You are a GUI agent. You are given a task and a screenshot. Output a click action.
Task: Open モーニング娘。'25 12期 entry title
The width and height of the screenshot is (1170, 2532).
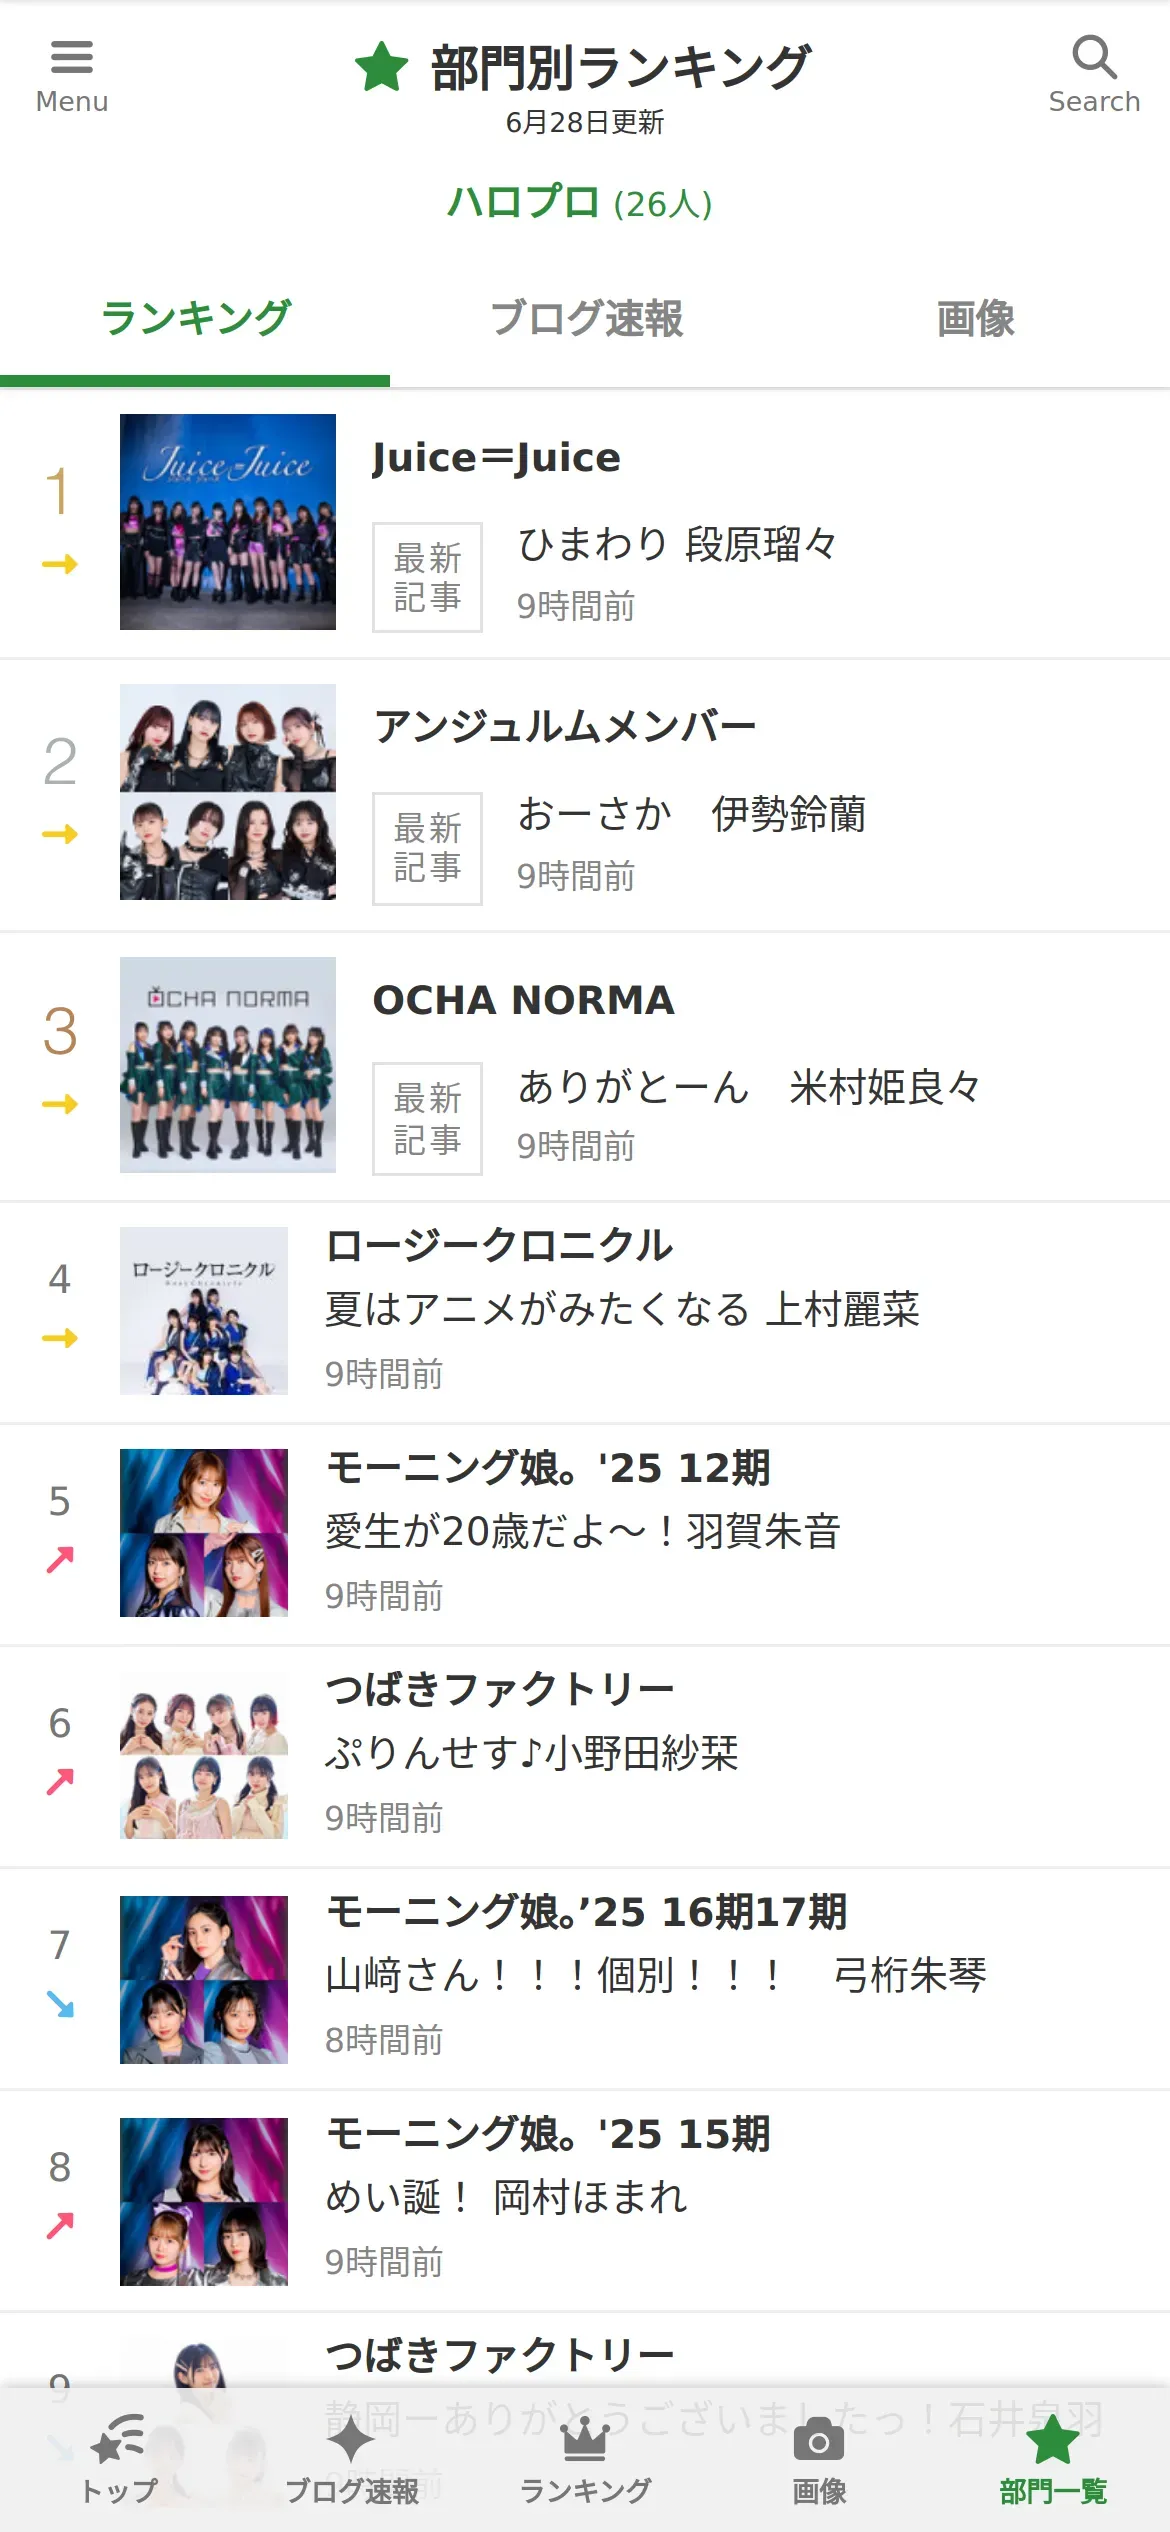pos(548,1468)
